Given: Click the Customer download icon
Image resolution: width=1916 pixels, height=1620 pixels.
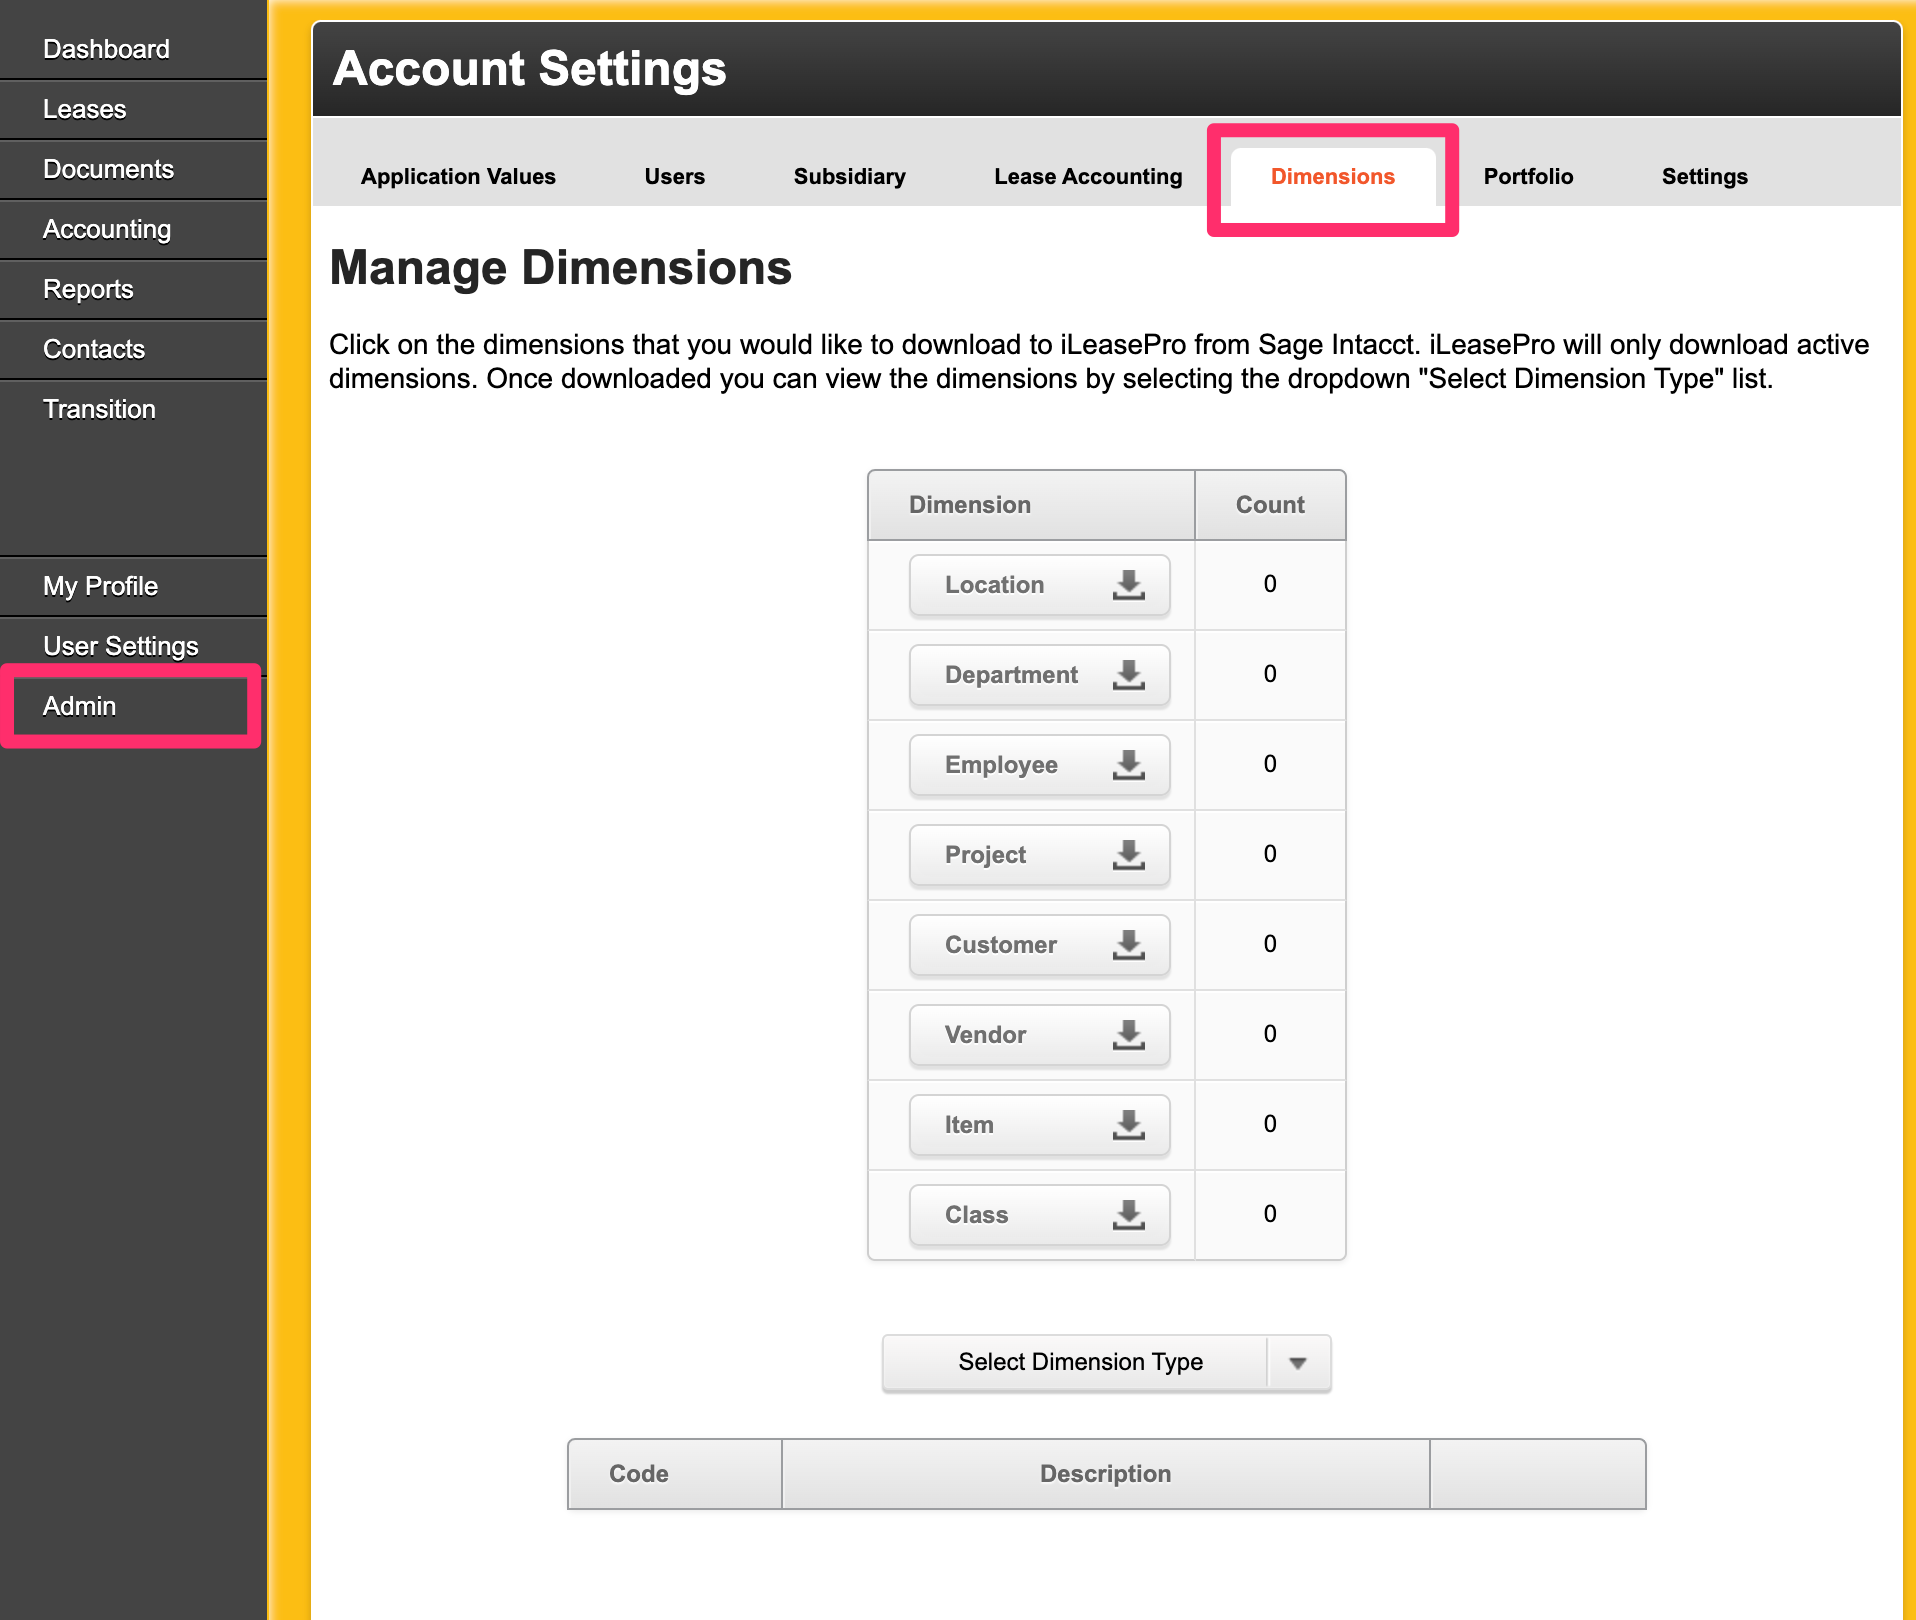Looking at the screenshot, I should 1128,945.
